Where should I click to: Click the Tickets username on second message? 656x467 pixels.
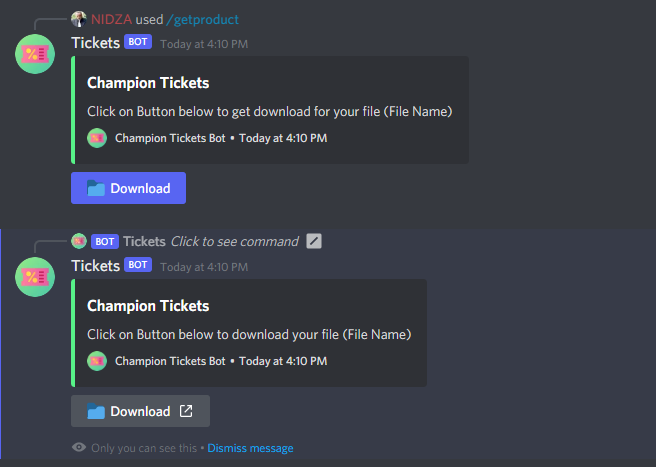point(95,265)
